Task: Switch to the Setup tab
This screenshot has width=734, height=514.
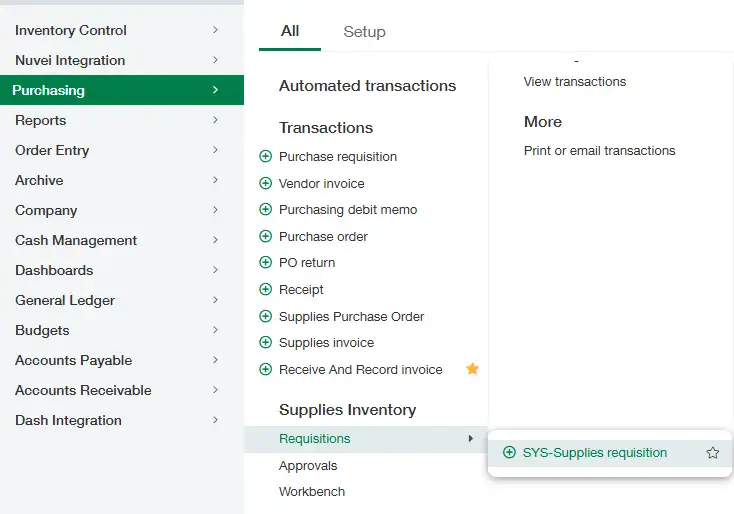Action: [x=364, y=32]
